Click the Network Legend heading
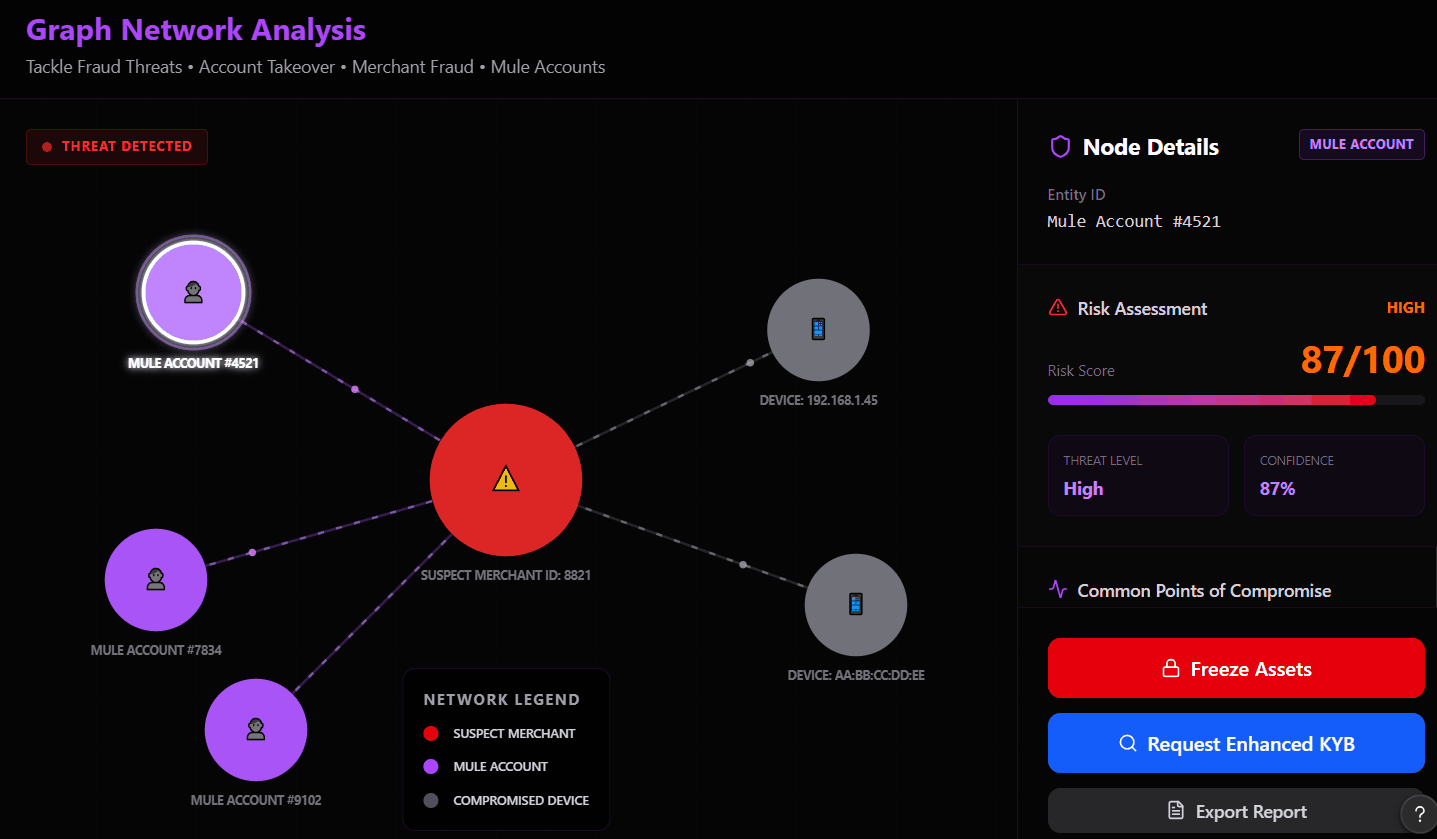This screenshot has width=1437, height=839. [502, 700]
